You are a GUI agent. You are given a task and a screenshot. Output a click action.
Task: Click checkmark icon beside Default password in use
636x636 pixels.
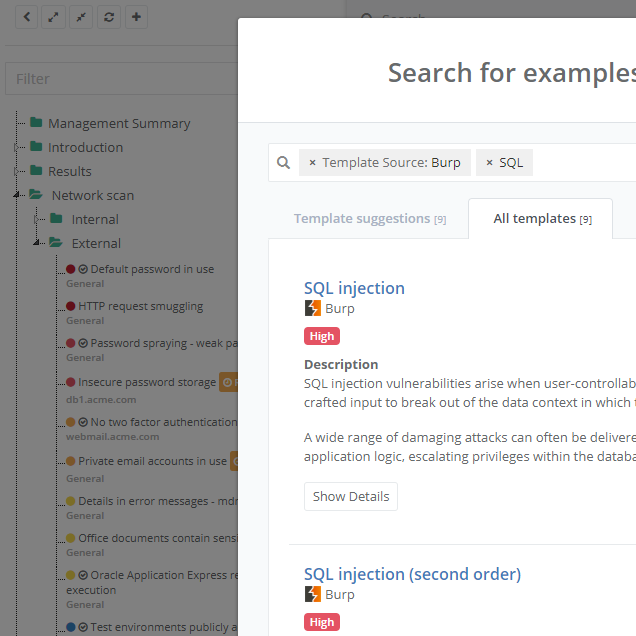(x=83, y=269)
